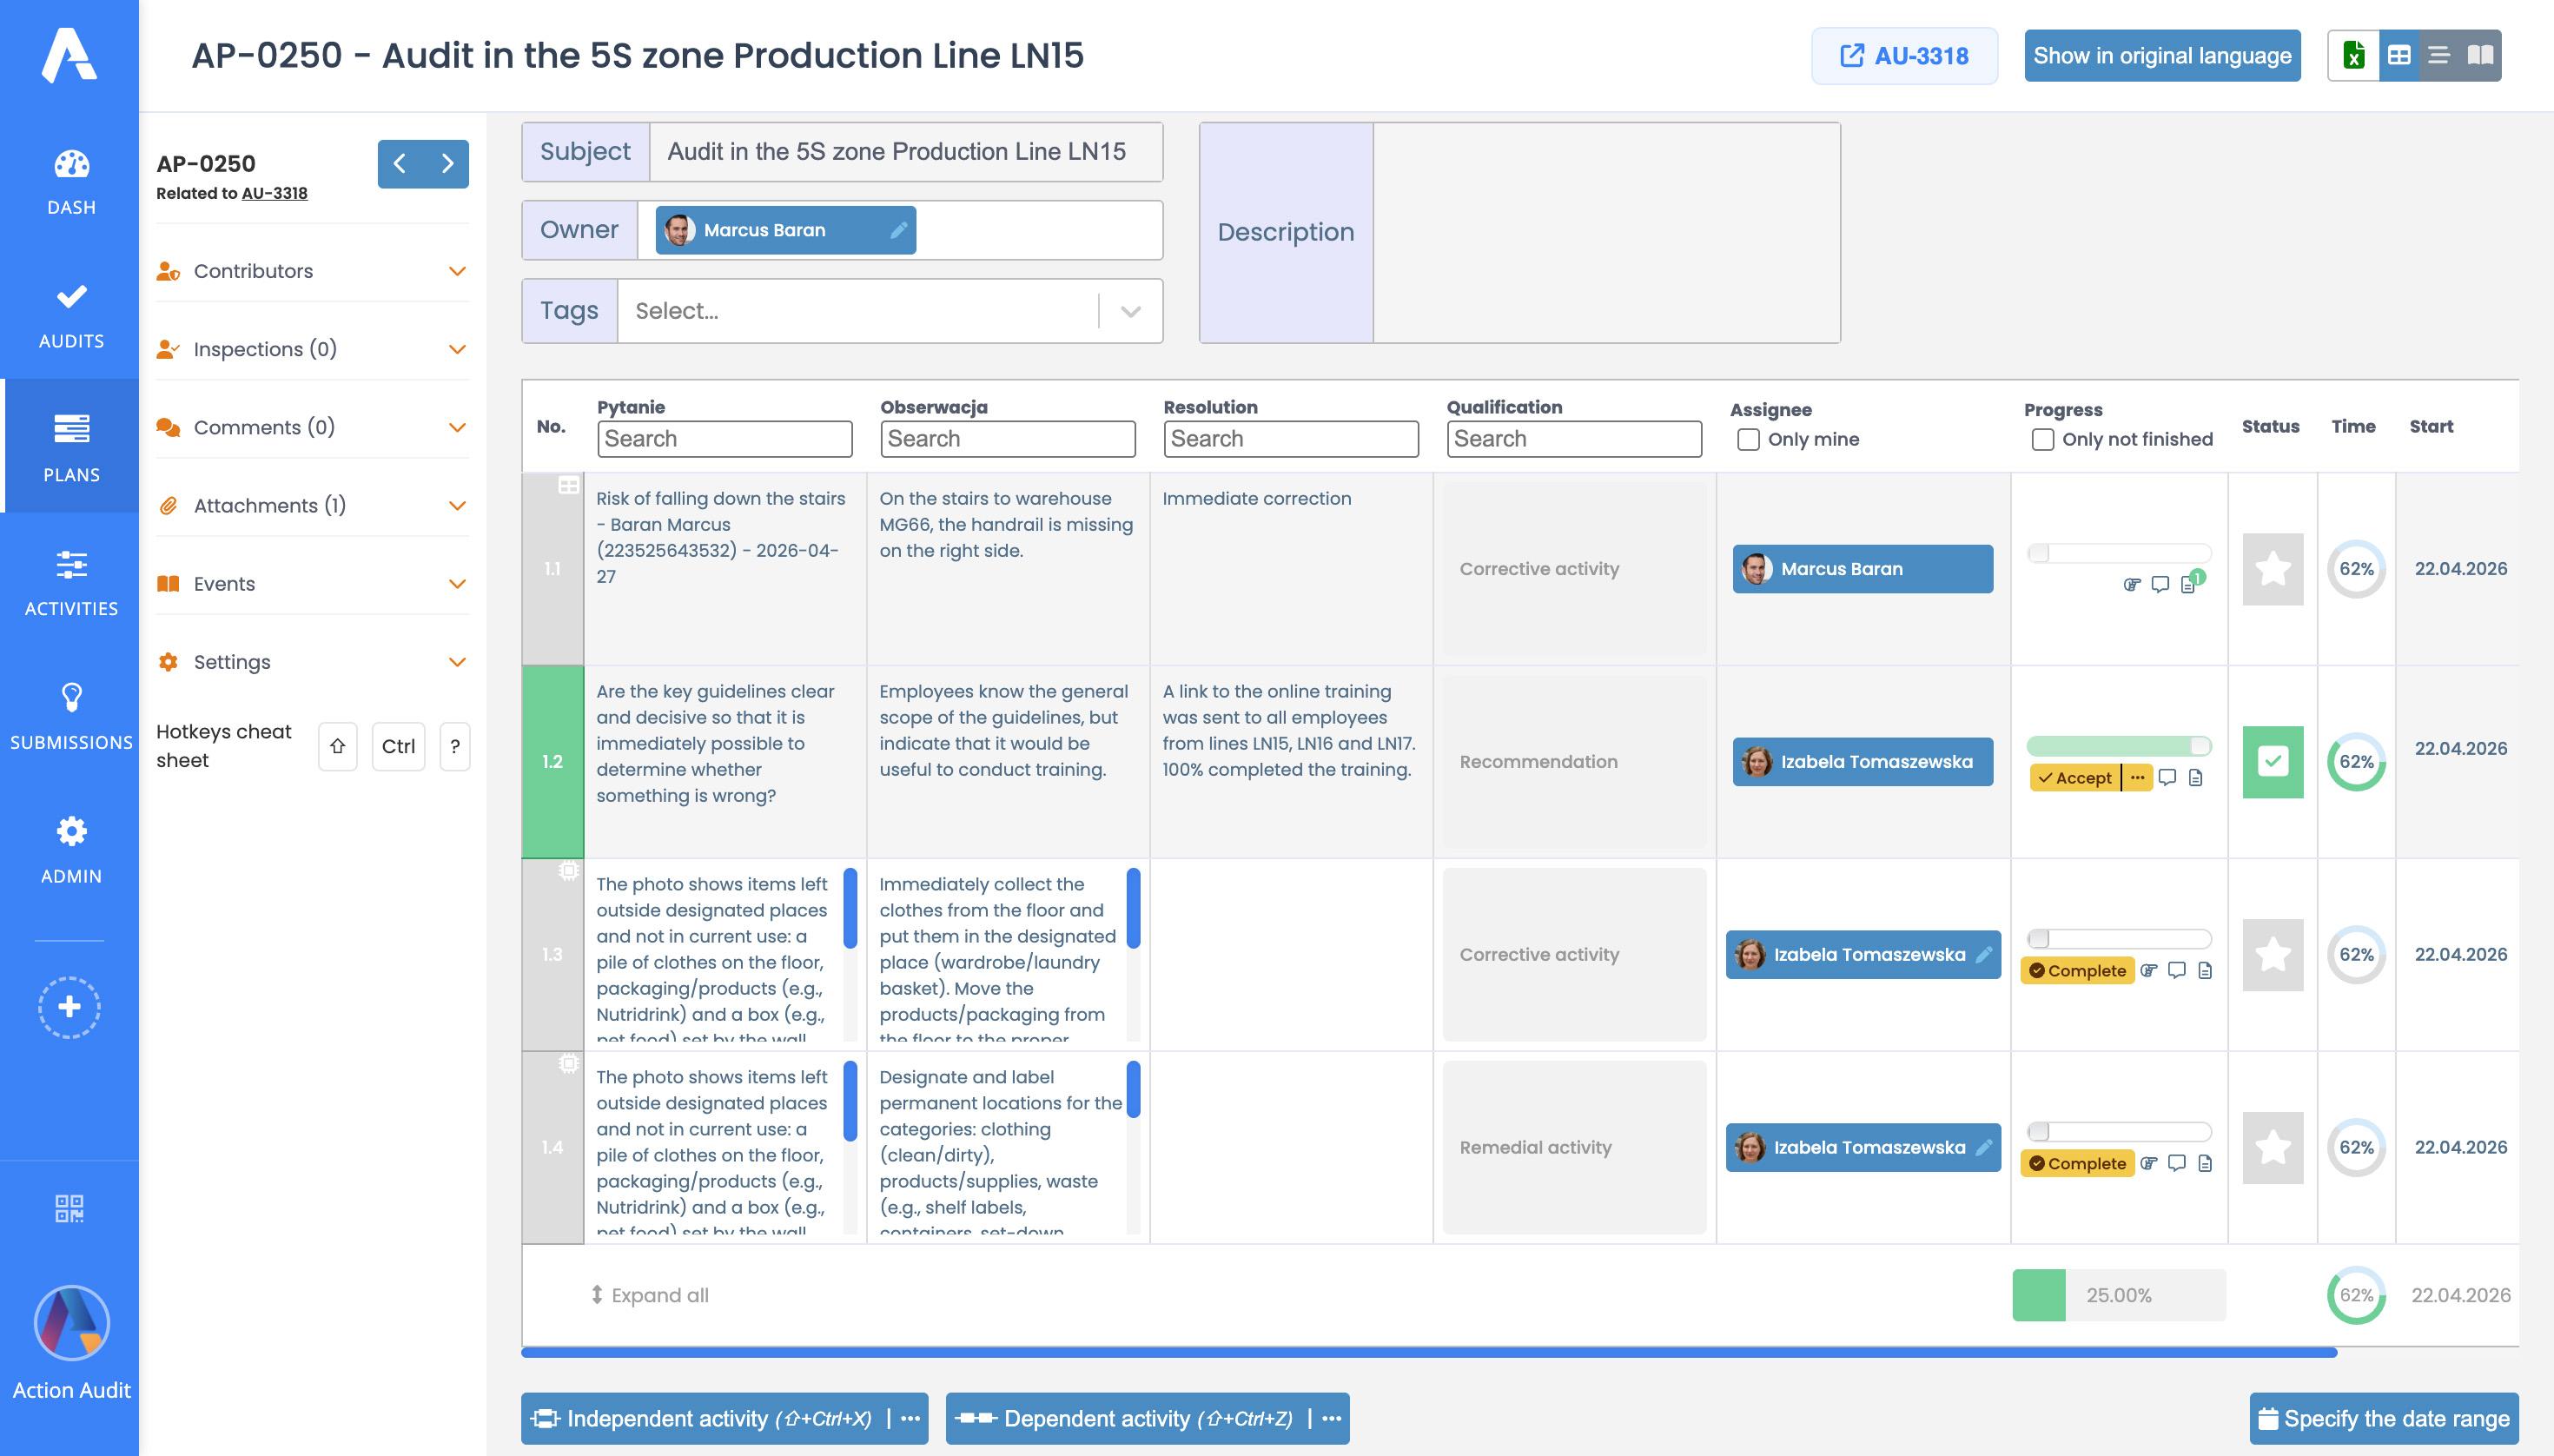Add an Independent activity

pos(705,1418)
